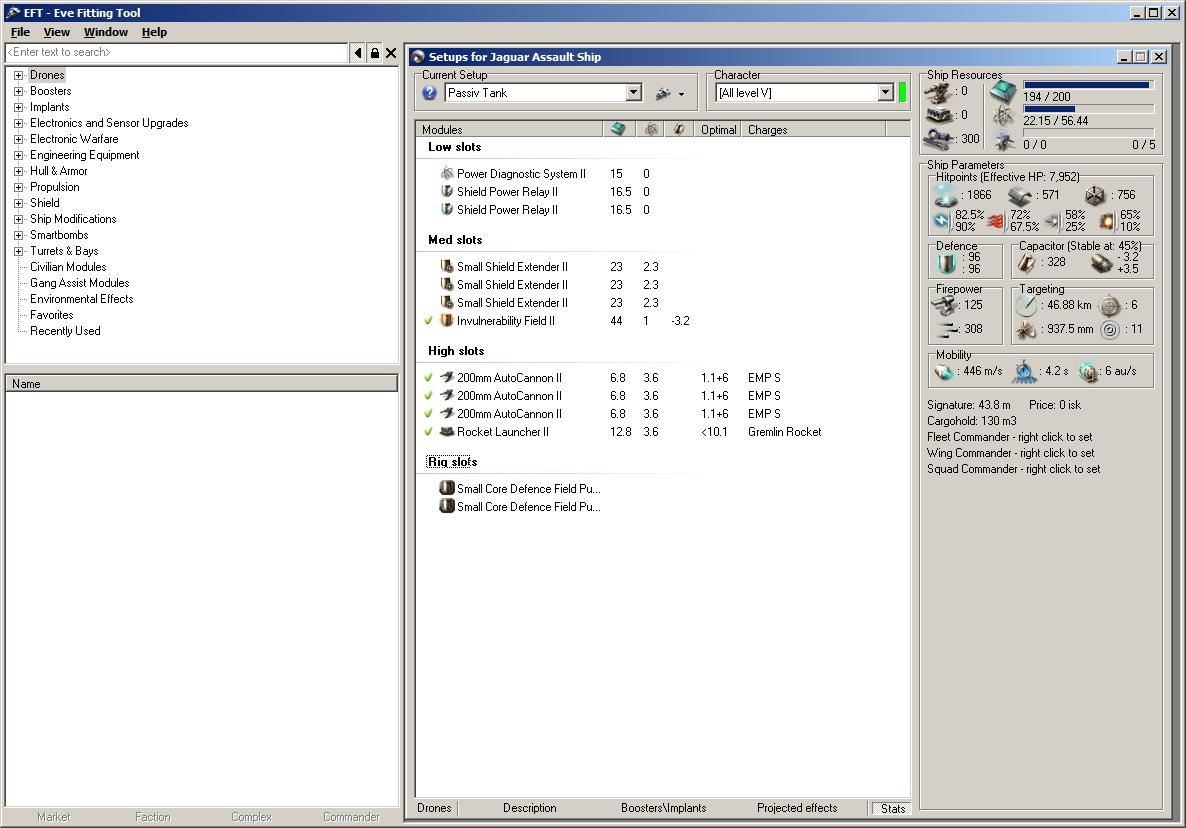
Task: Deactivate the Invulnerability Field II module checkmark
Action: 428,321
